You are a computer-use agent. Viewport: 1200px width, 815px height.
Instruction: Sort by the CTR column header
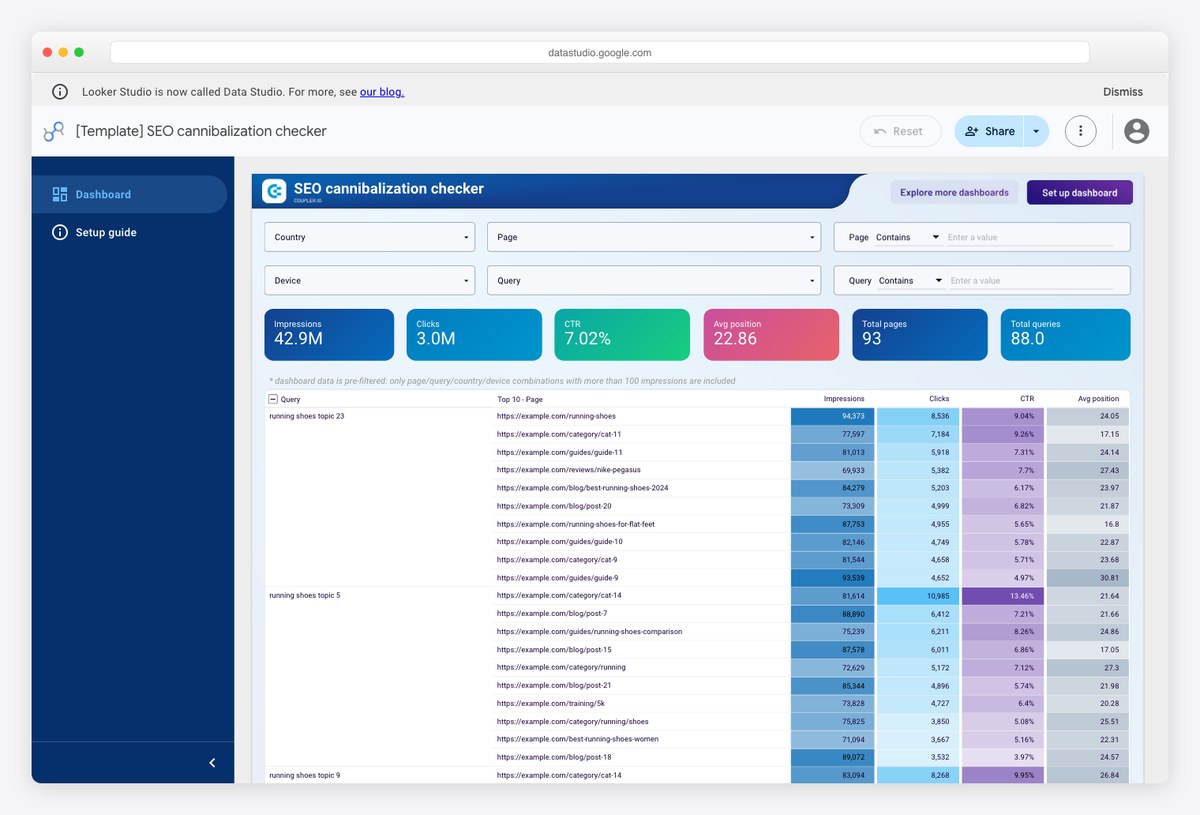click(x=1027, y=399)
